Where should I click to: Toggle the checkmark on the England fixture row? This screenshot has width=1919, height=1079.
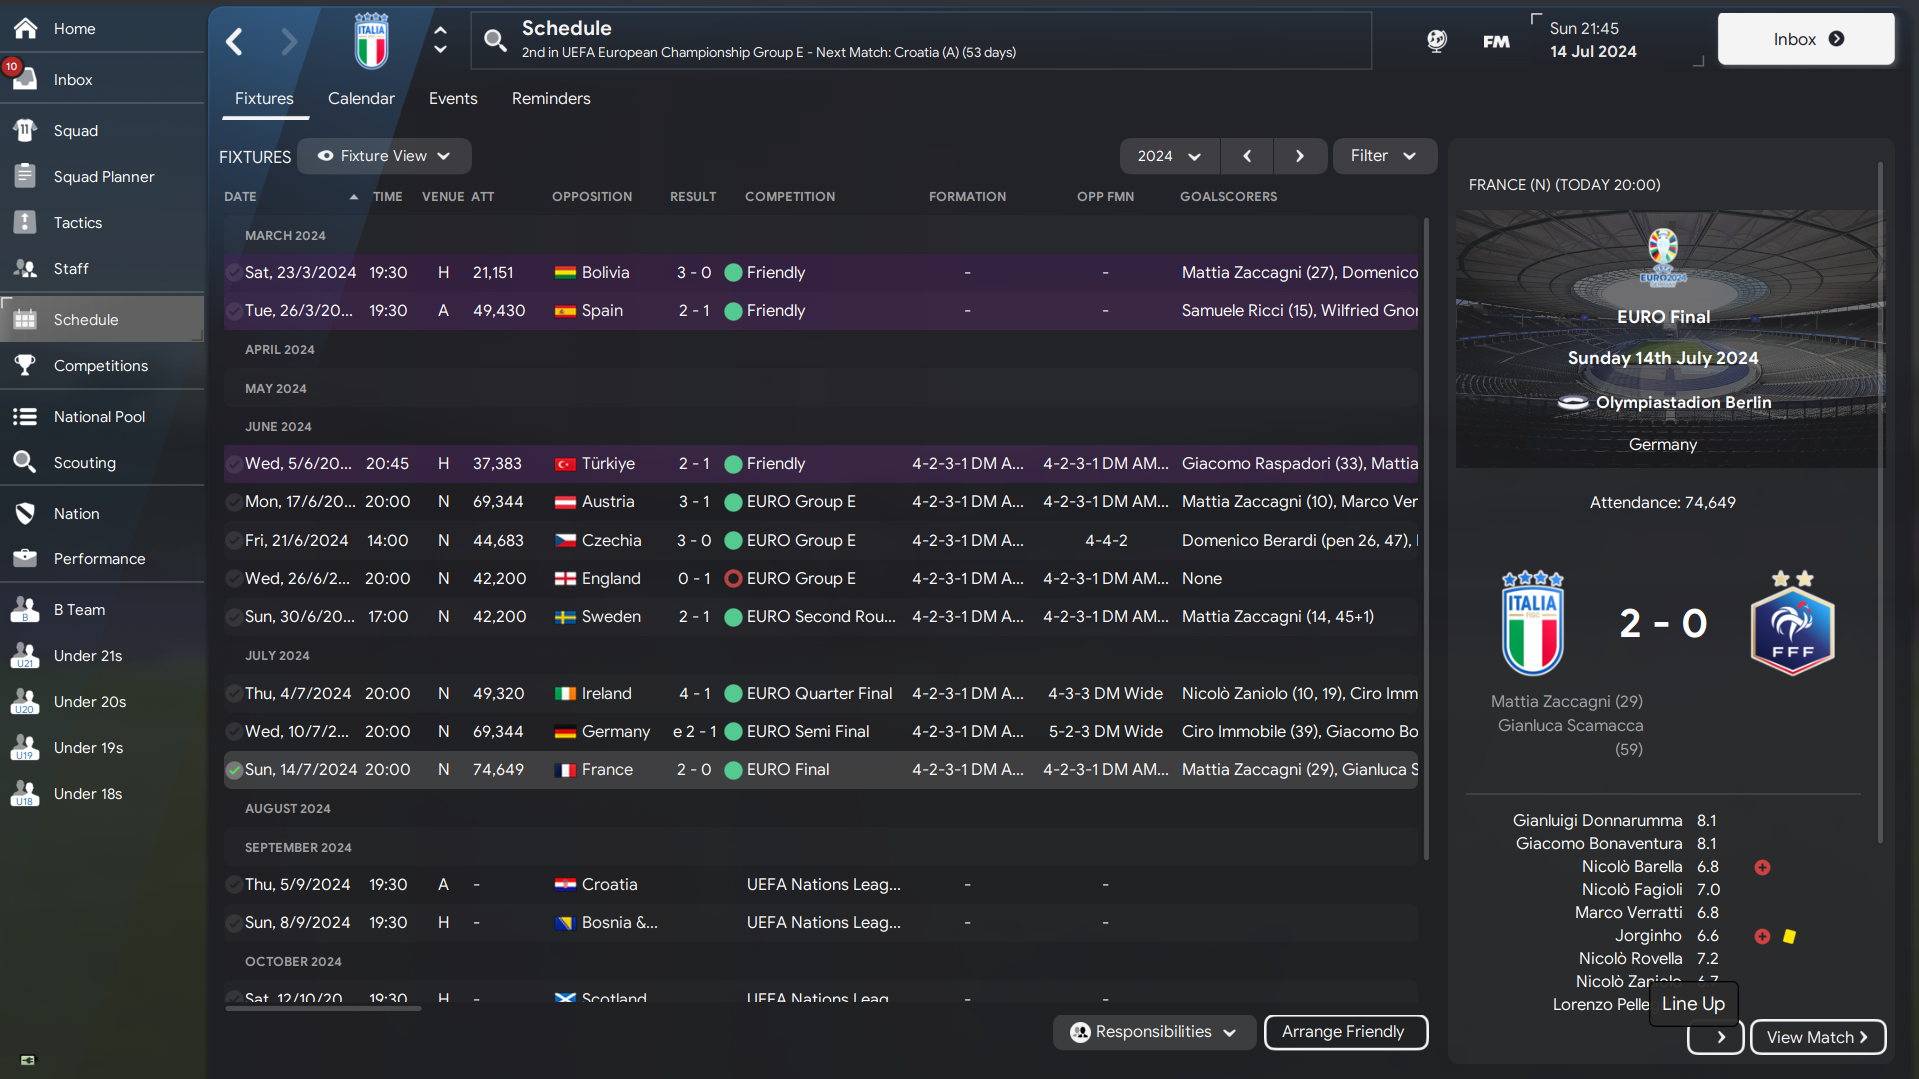pyautogui.click(x=234, y=578)
